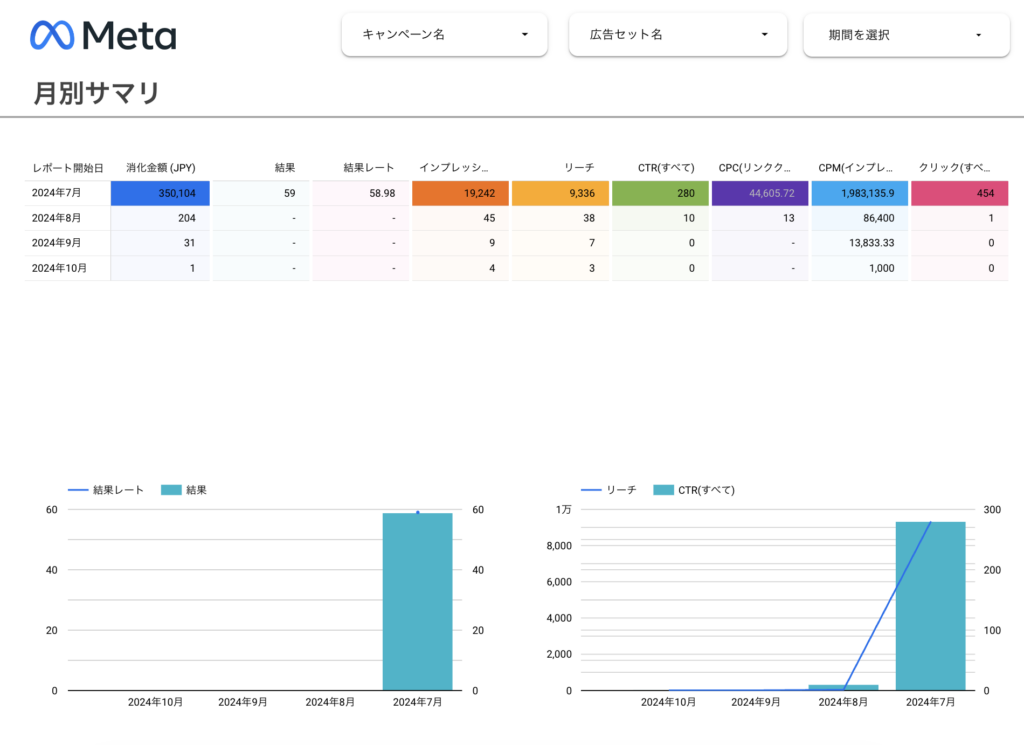Click the レポート開始日 column header
Viewport: 1024px width, 745px height.
tap(67, 168)
